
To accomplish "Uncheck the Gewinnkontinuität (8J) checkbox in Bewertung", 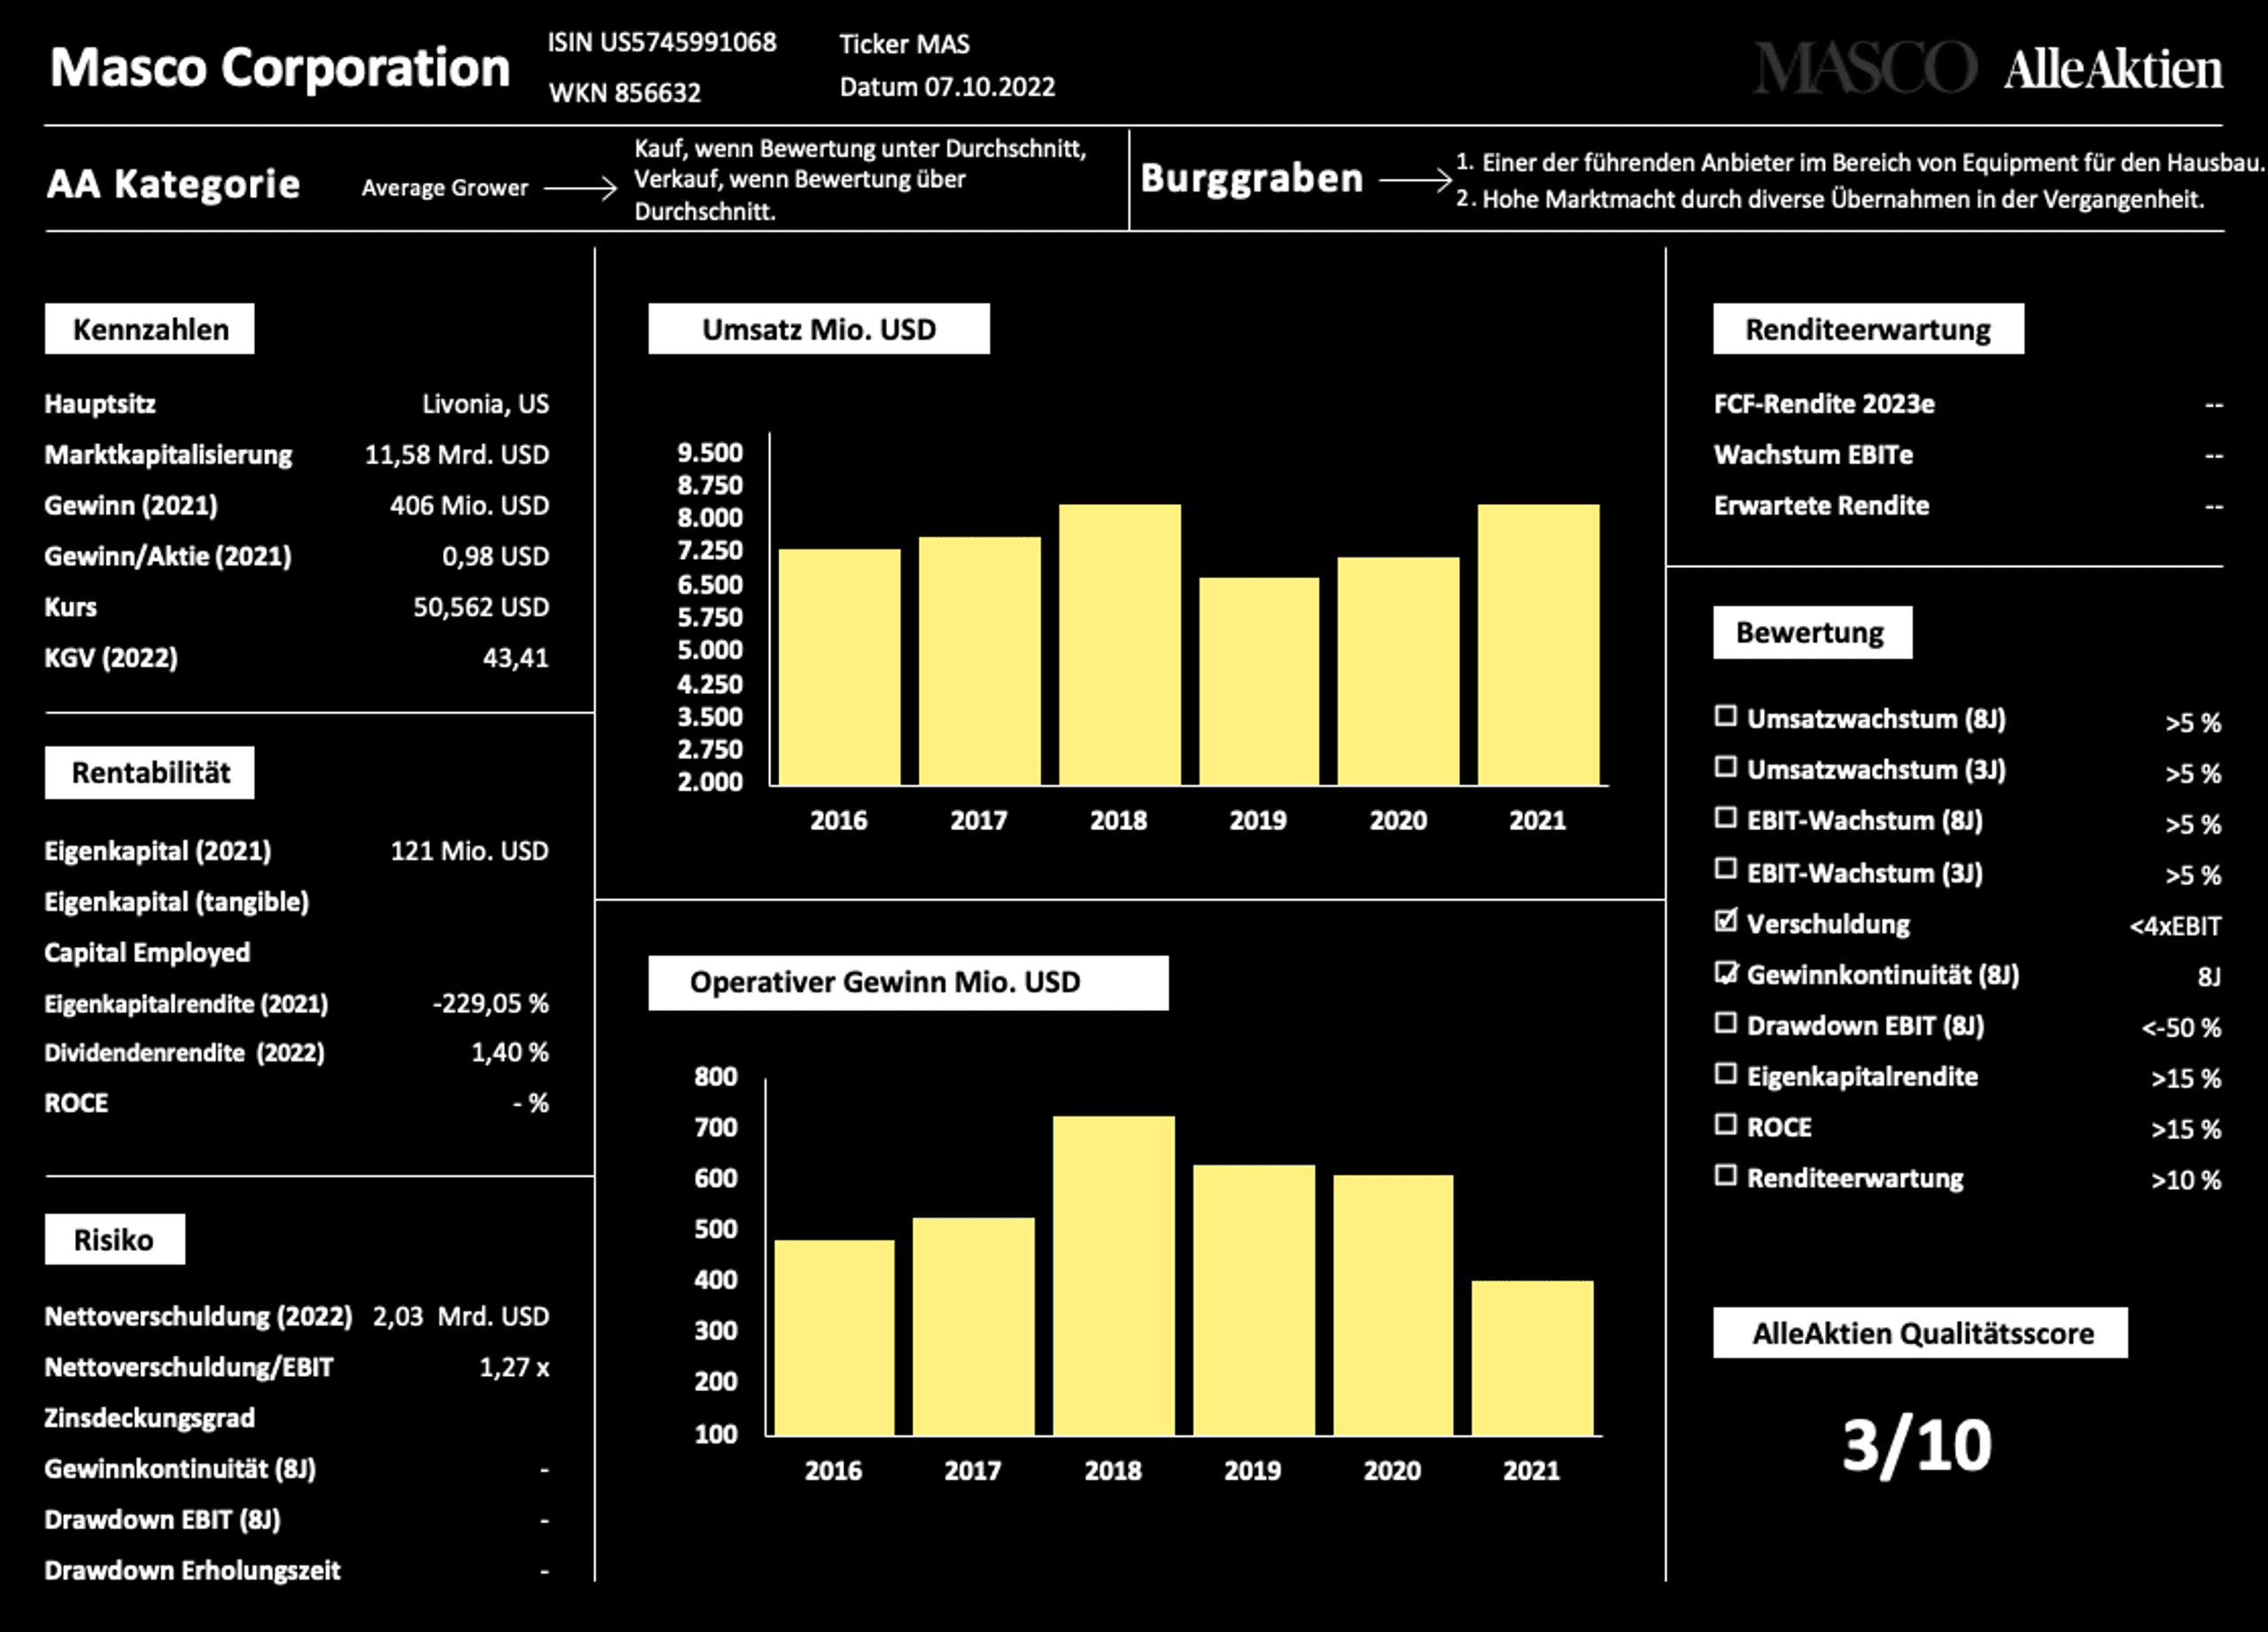I will pos(1726,972).
